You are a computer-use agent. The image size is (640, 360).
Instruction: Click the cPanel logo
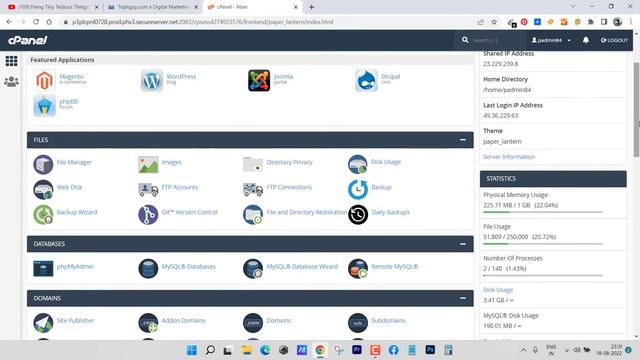pos(28,40)
